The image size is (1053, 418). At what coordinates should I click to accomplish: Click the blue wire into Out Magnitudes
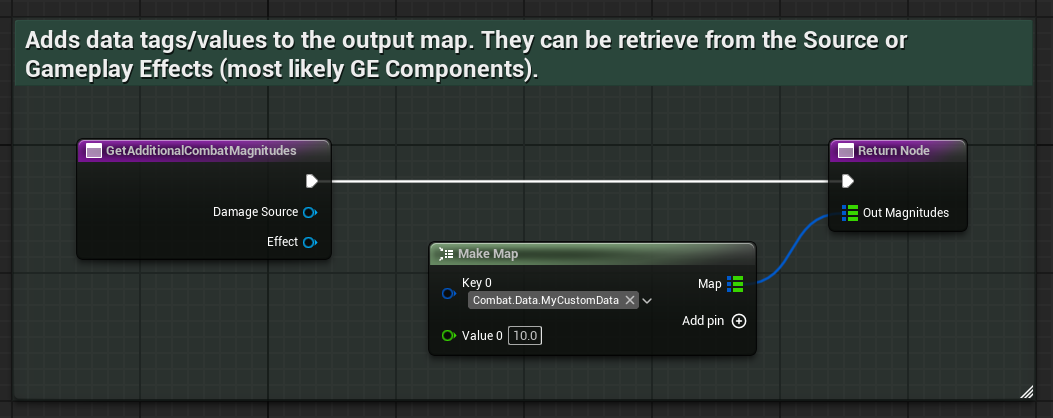tap(795, 248)
